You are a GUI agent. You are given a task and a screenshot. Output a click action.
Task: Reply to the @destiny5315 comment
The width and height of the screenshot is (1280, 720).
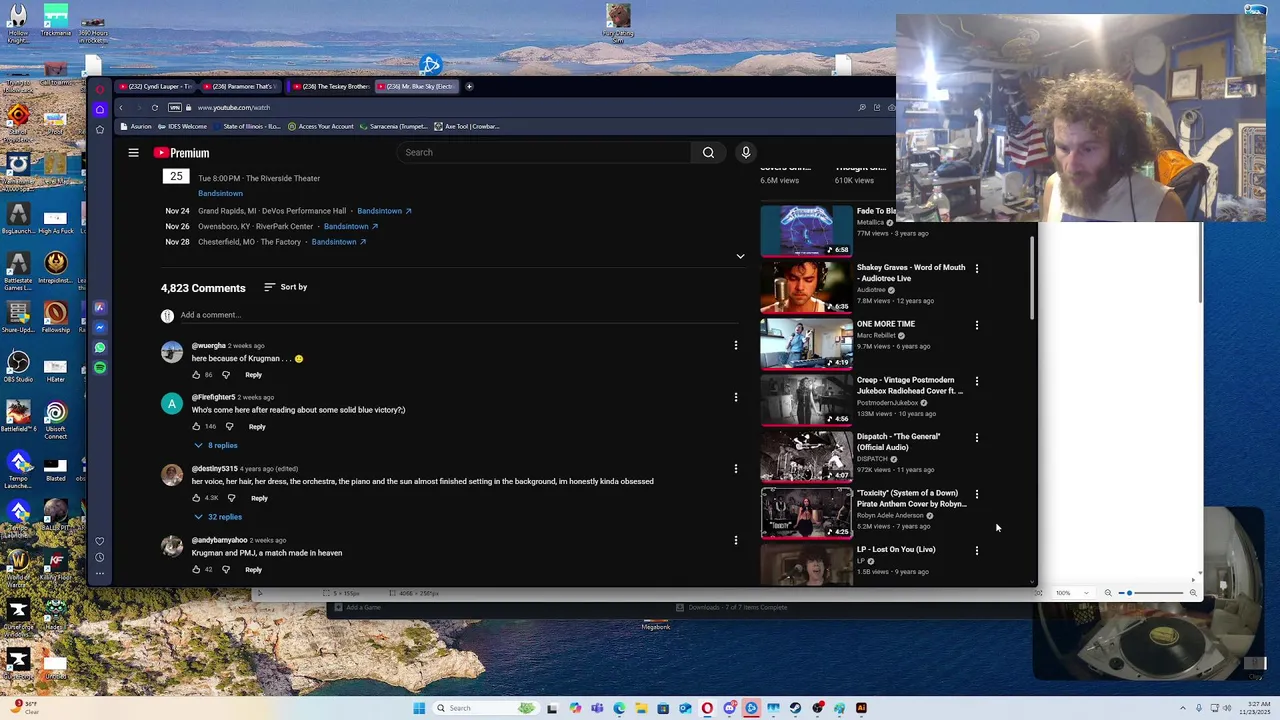[x=259, y=498]
